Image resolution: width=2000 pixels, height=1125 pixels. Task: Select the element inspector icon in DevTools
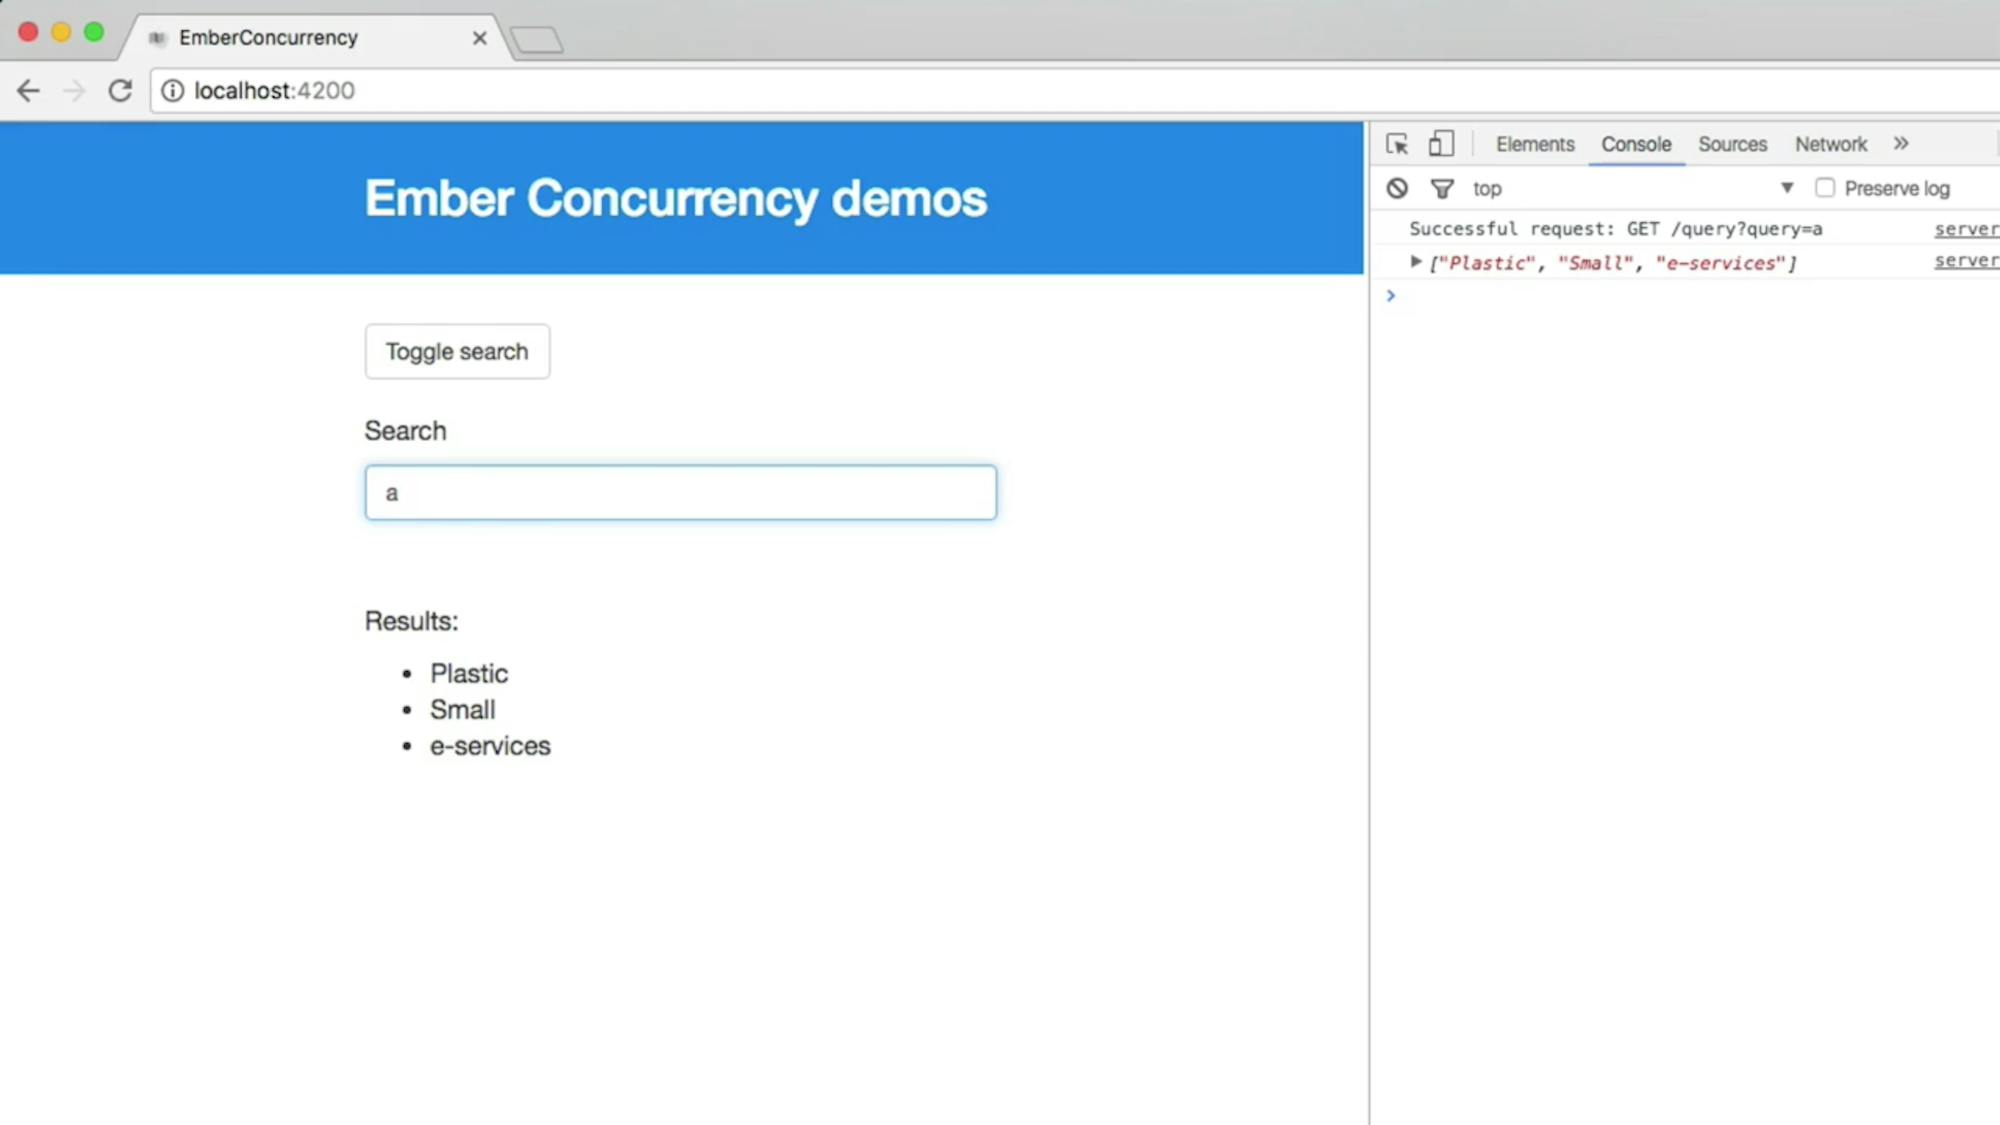1396,144
